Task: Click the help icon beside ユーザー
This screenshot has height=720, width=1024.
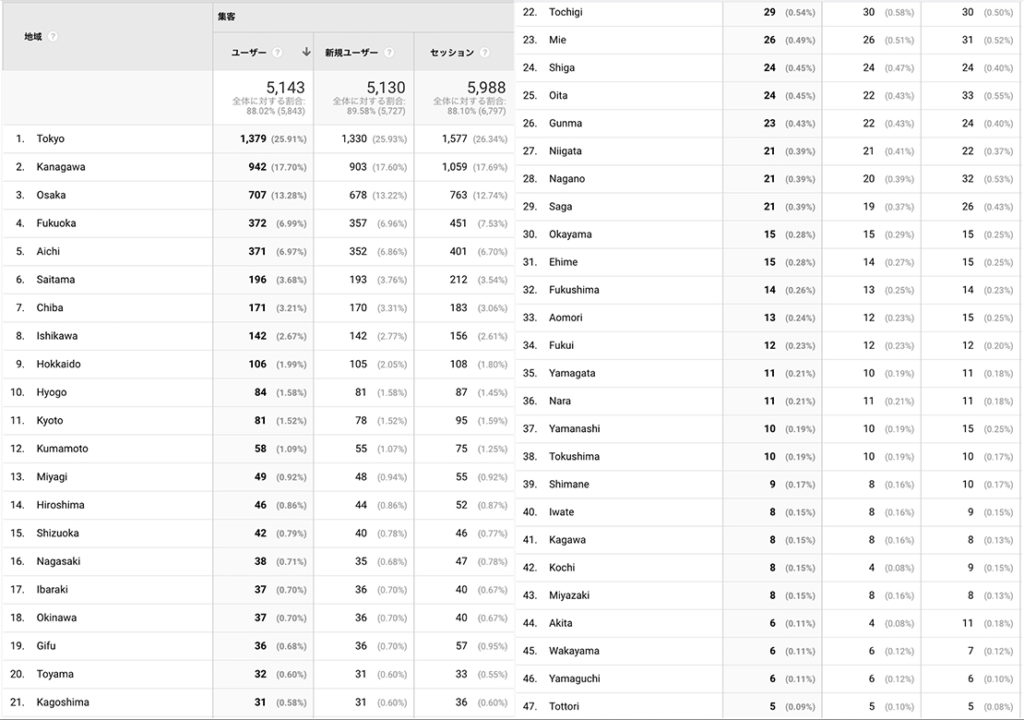Action: point(277,52)
